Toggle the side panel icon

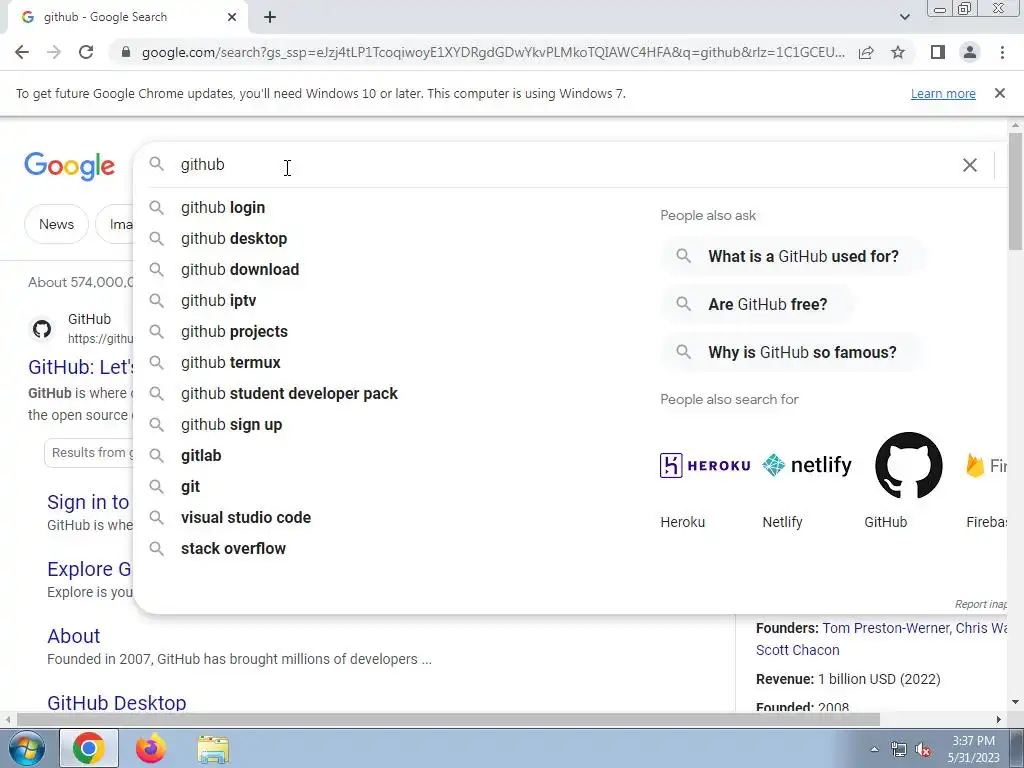[x=938, y=52]
